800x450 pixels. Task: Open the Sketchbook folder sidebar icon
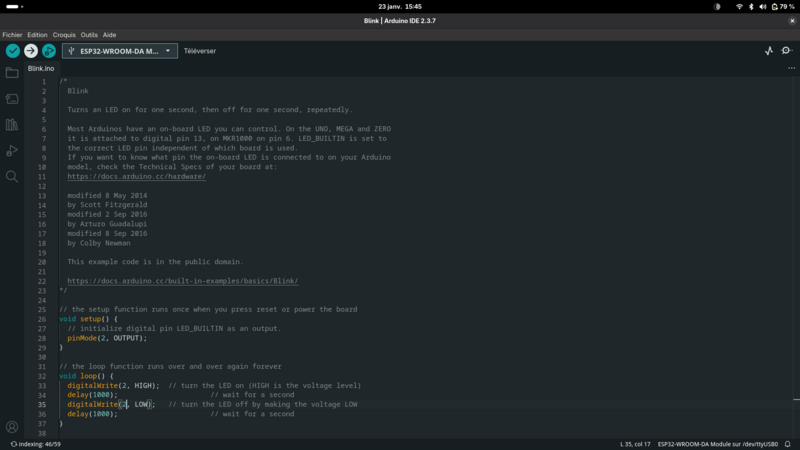[12, 73]
